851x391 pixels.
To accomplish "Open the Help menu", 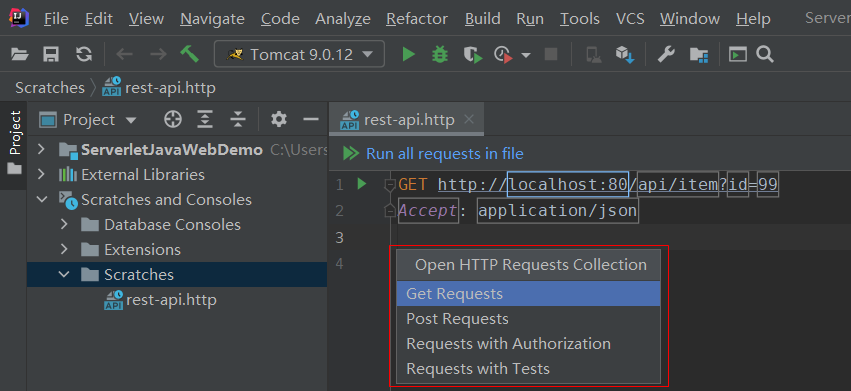I will (x=753, y=20).
